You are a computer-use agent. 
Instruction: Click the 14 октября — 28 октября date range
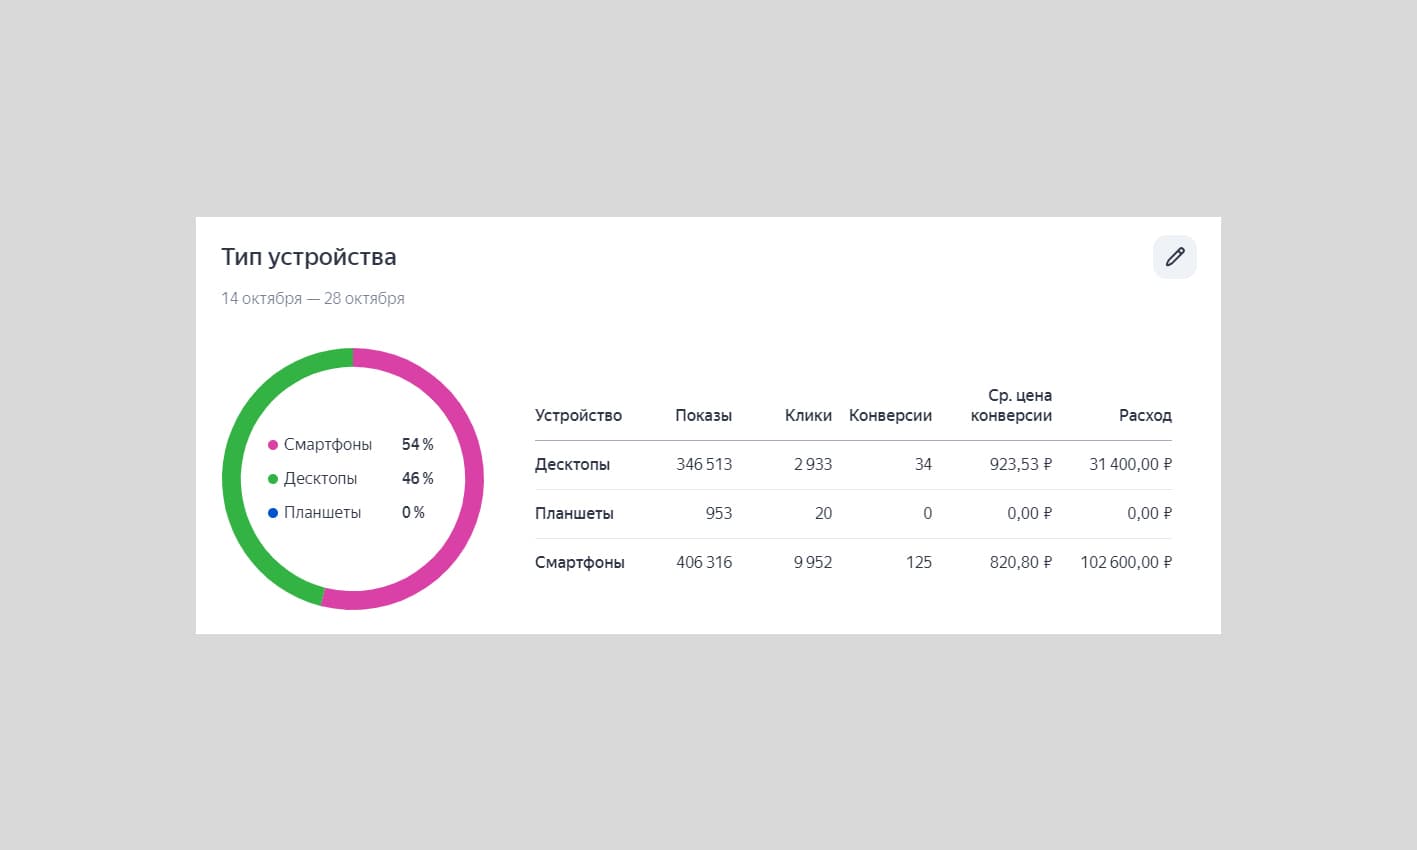(313, 298)
